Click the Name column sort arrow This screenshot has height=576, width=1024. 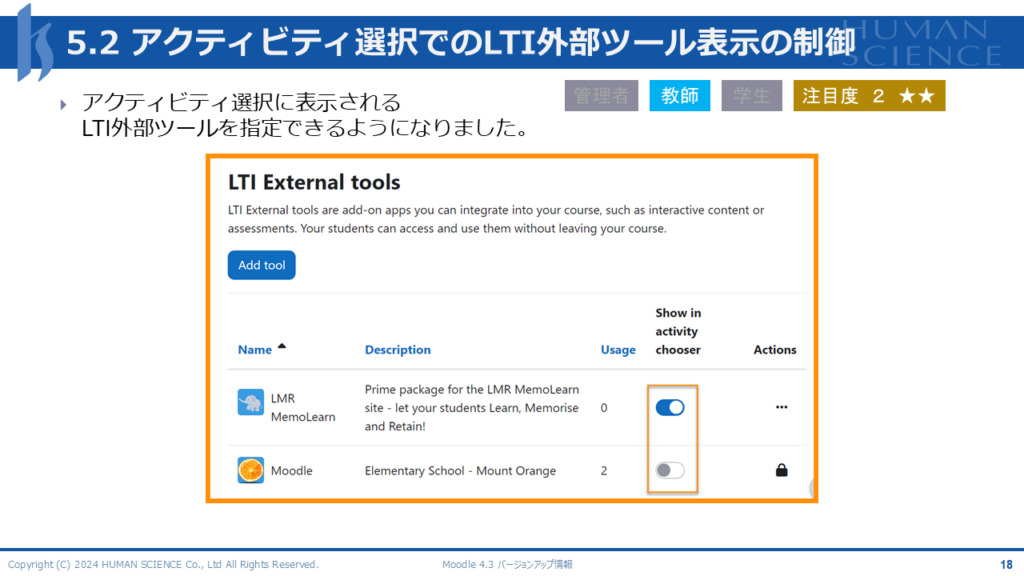(x=282, y=347)
